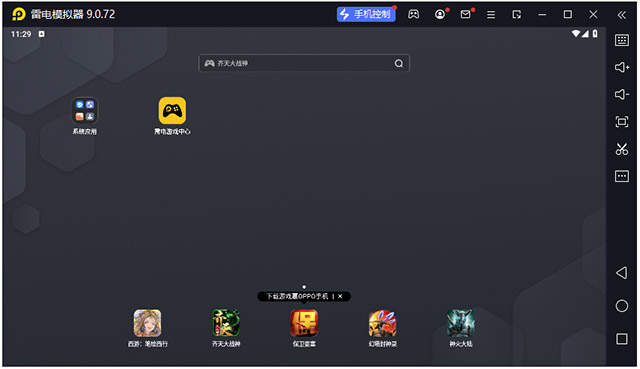Screen dimensions: 640x369
Task: Expand more tools with the ellipsis icon
Action: (622, 176)
